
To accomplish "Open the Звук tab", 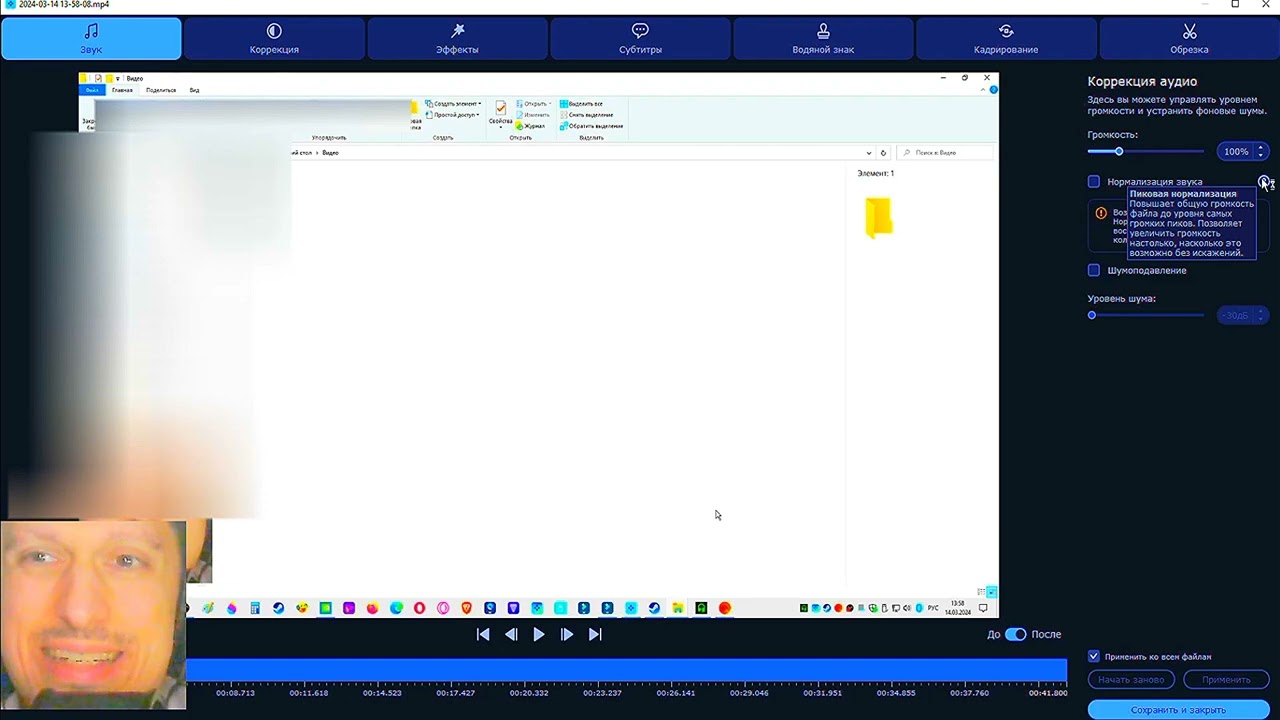I will [x=91, y=39].
